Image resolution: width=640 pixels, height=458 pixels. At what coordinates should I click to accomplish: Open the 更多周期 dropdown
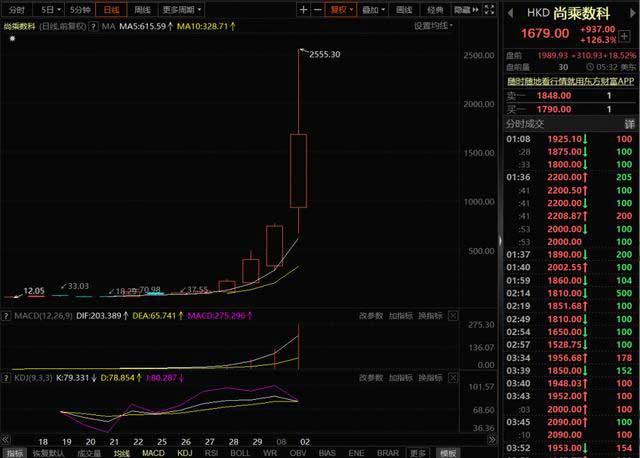[182, 10]
